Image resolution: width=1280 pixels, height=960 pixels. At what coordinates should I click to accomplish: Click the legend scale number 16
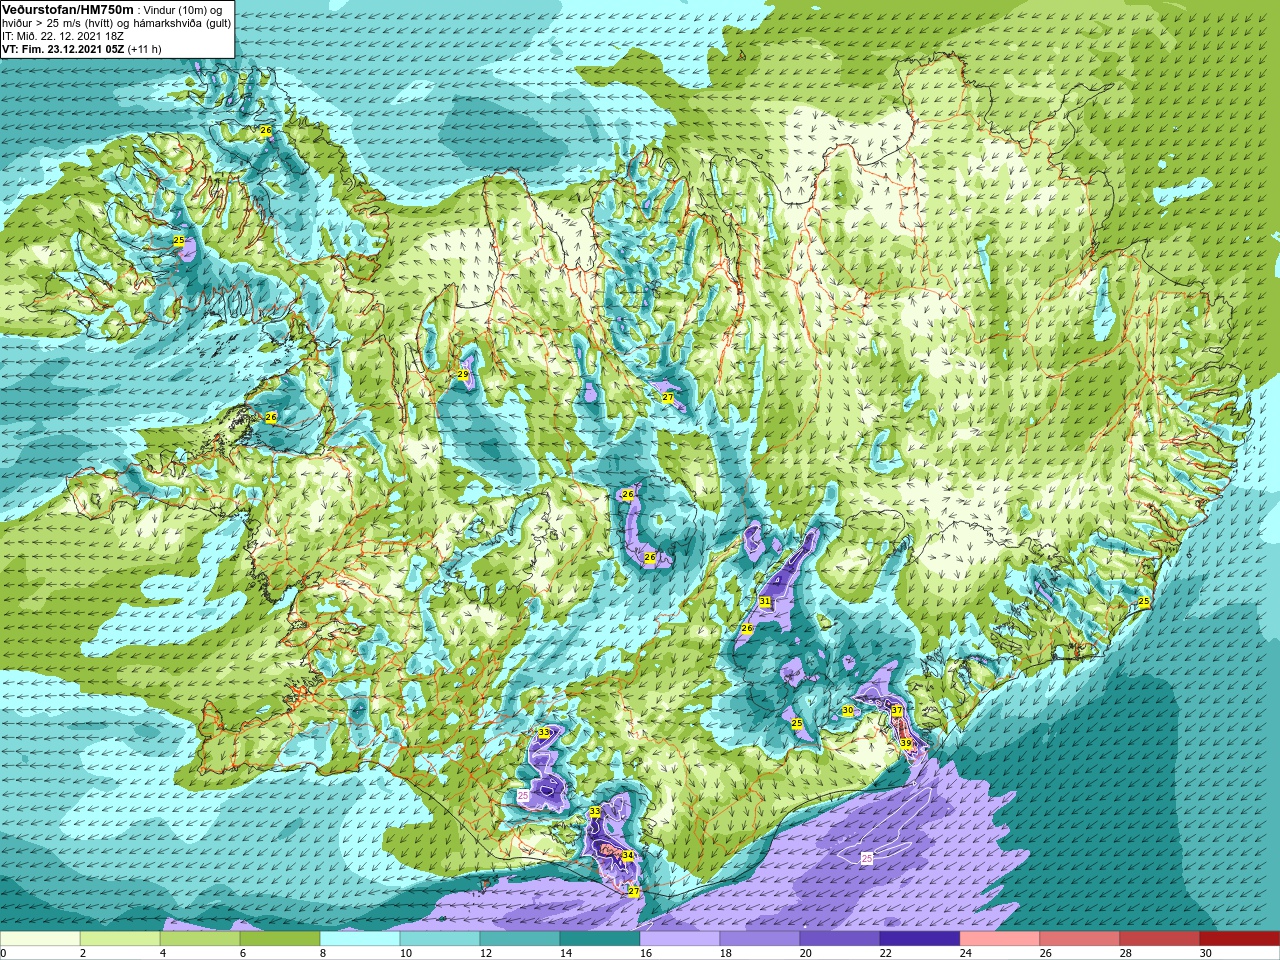[x=646, y=953]
